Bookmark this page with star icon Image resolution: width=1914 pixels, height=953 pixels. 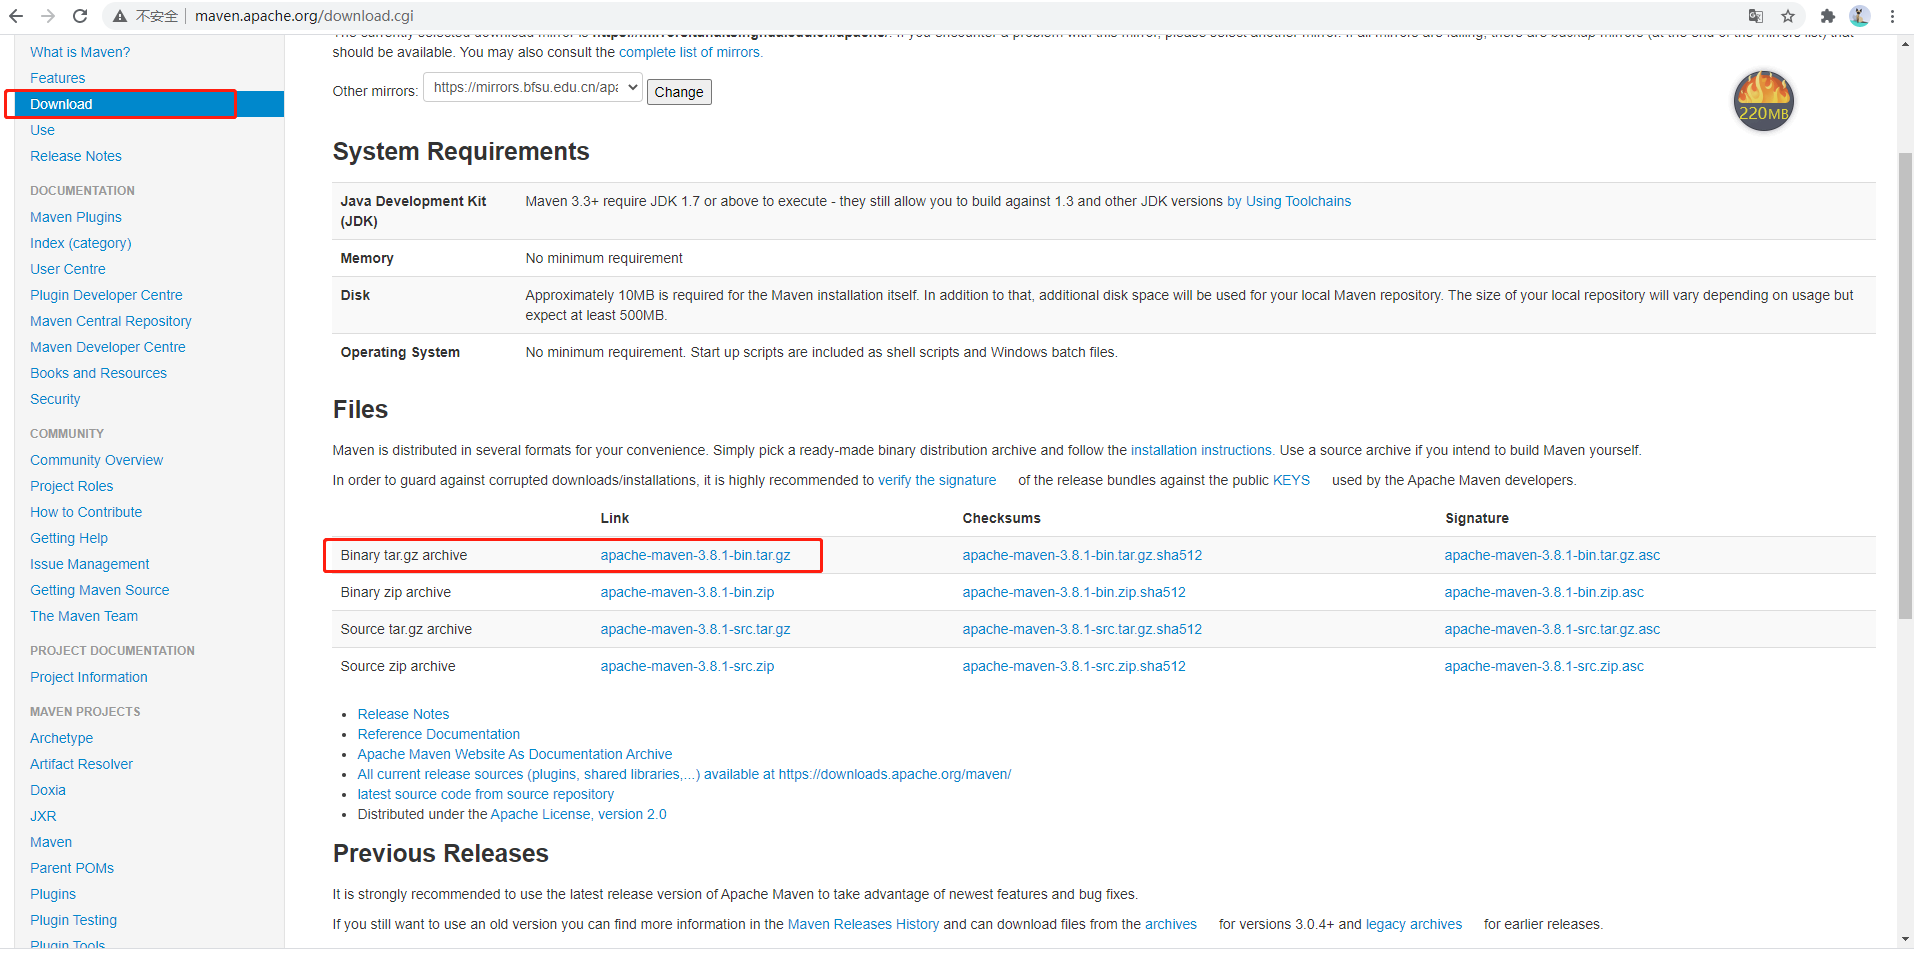pos(1788,16)
